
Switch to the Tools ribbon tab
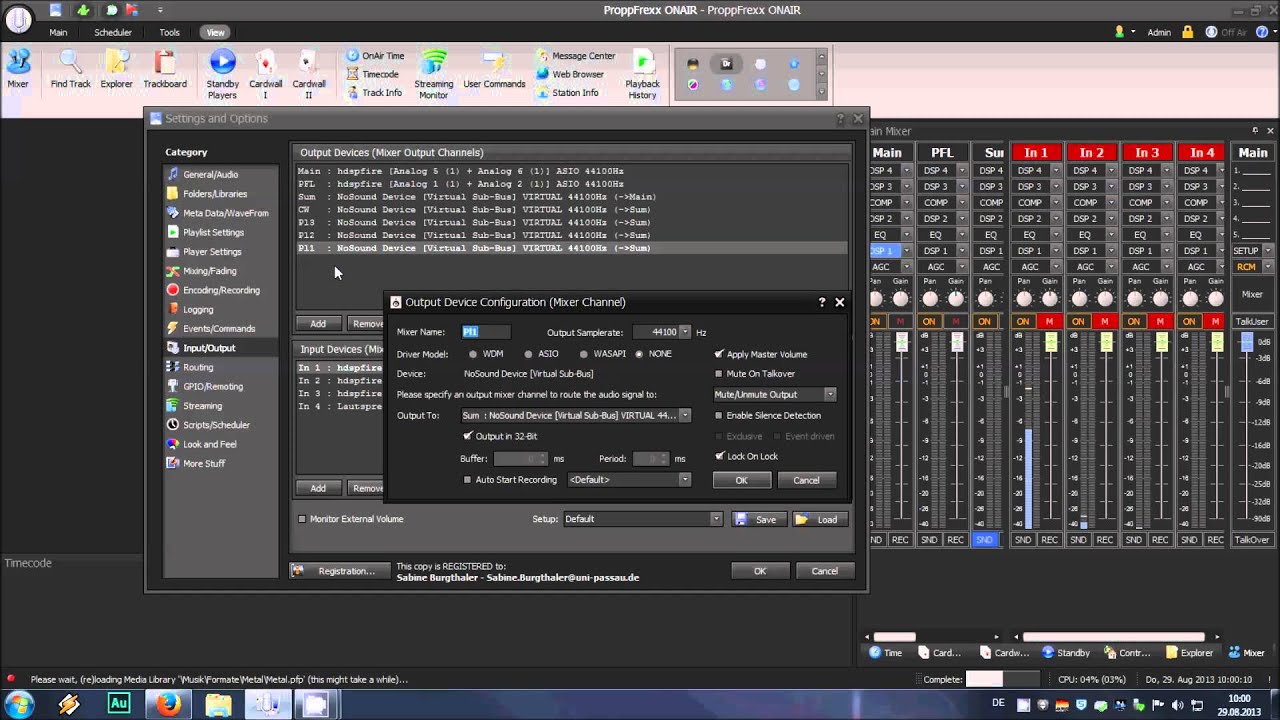(169, 32)
